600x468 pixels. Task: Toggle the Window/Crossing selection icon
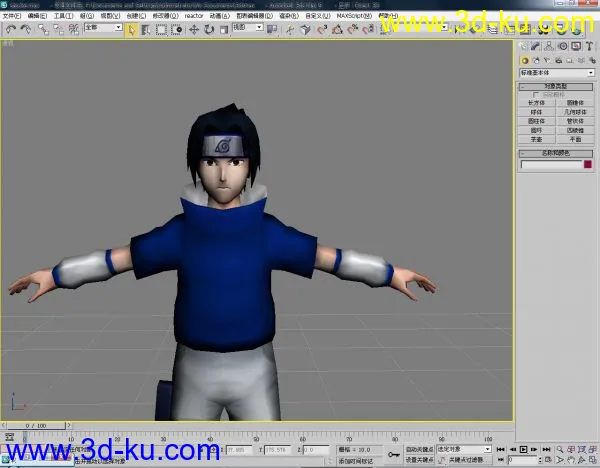pyautogui.click(x=176, y=29)
